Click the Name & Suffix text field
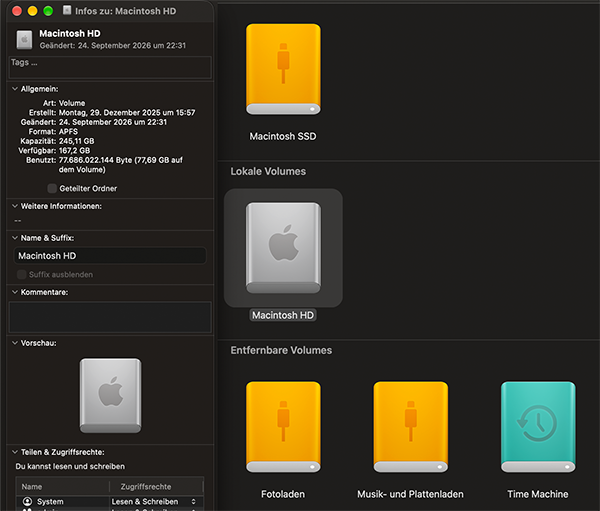Viewport: 600px width, 511px height. 110,256
